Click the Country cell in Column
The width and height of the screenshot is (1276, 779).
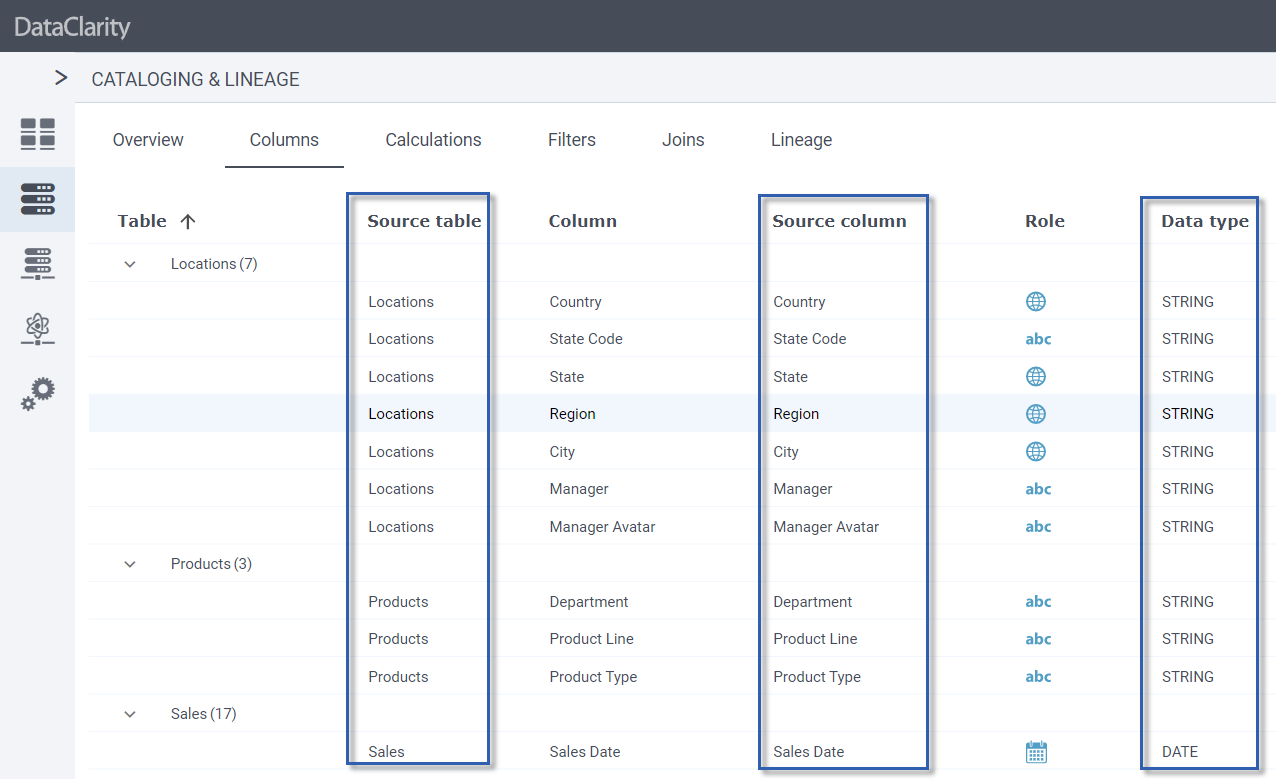[575, 302]
